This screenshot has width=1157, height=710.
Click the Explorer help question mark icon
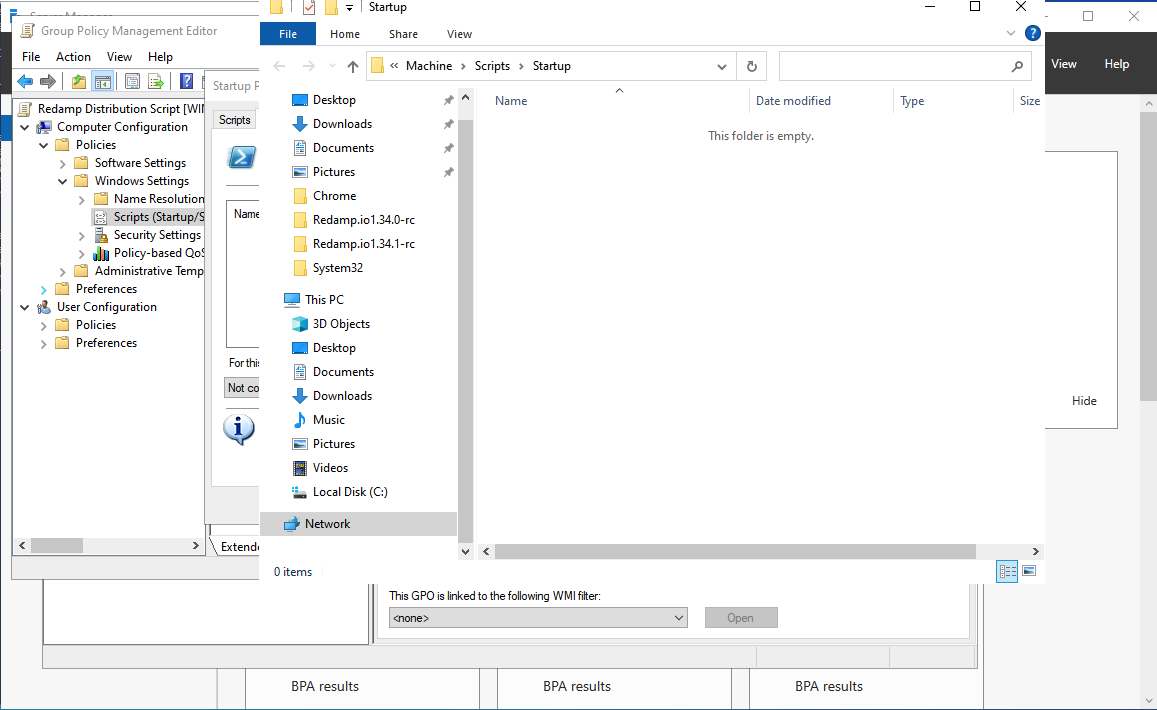[1033, 33]
